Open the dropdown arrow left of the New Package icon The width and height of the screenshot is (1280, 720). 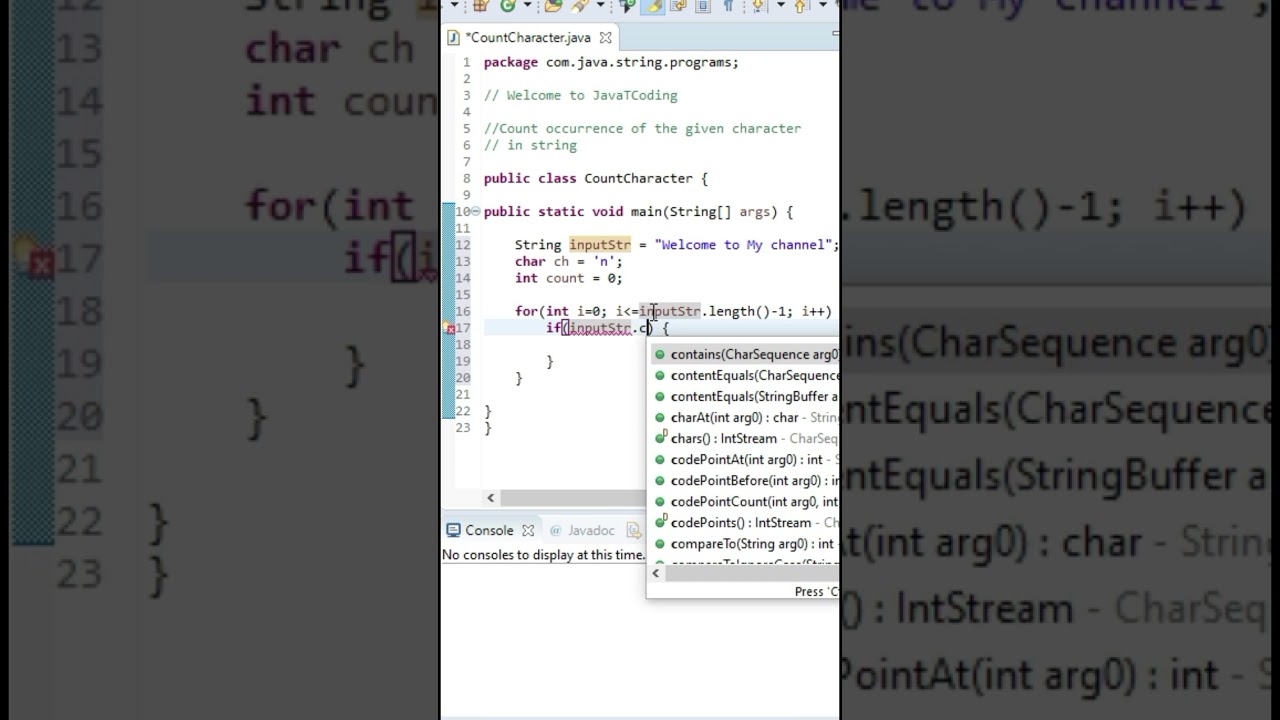pyautogui.click(x=454, y=5)
